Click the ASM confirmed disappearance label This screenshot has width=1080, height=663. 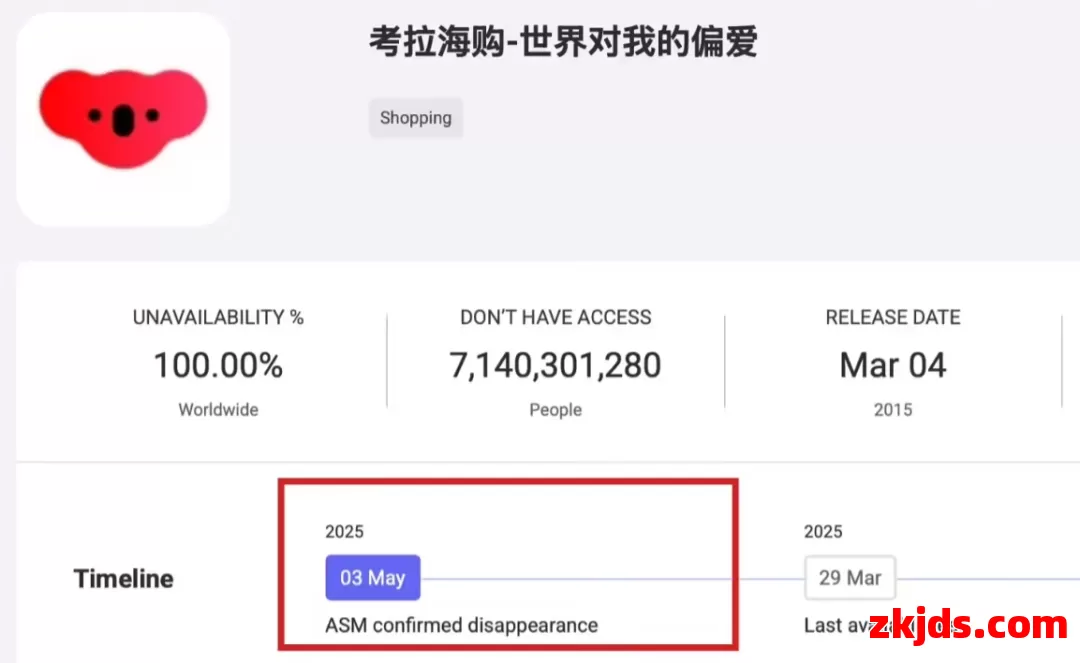[x=461, y=625]
